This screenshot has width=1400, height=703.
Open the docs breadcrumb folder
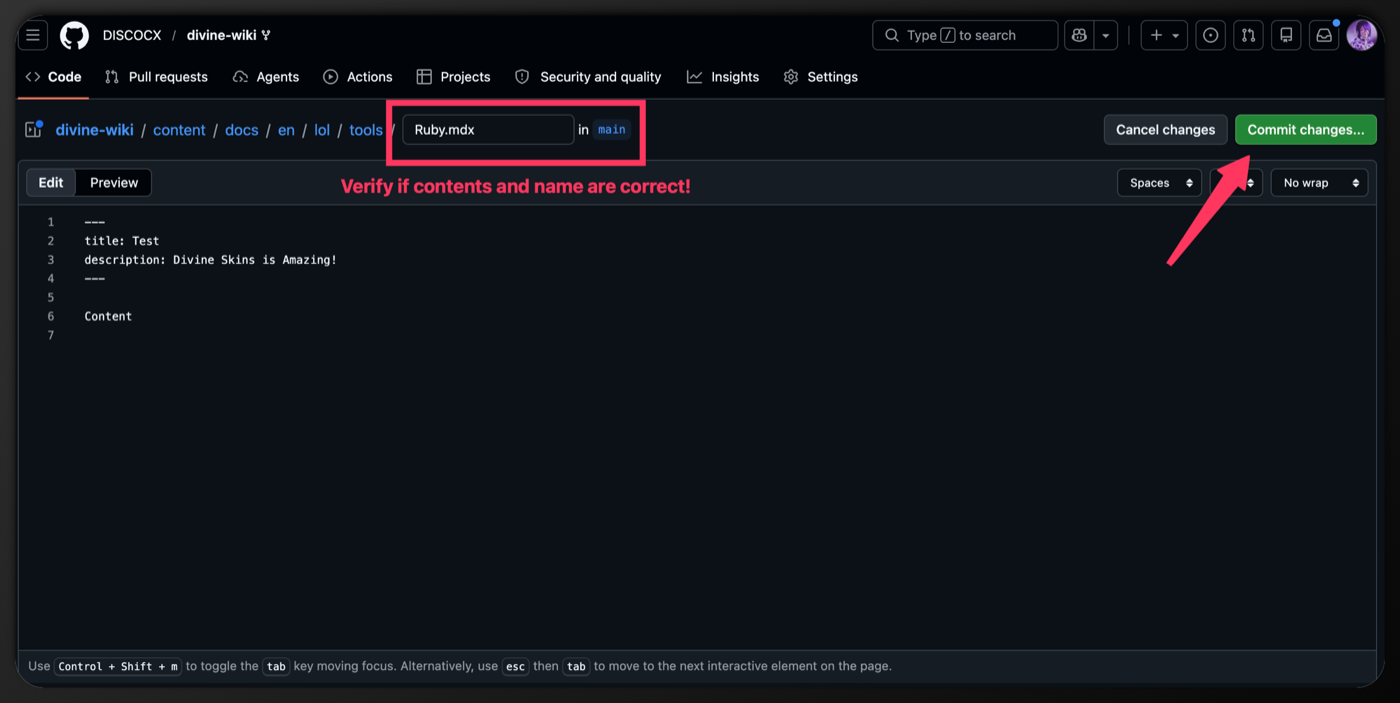tap(242, 130)
